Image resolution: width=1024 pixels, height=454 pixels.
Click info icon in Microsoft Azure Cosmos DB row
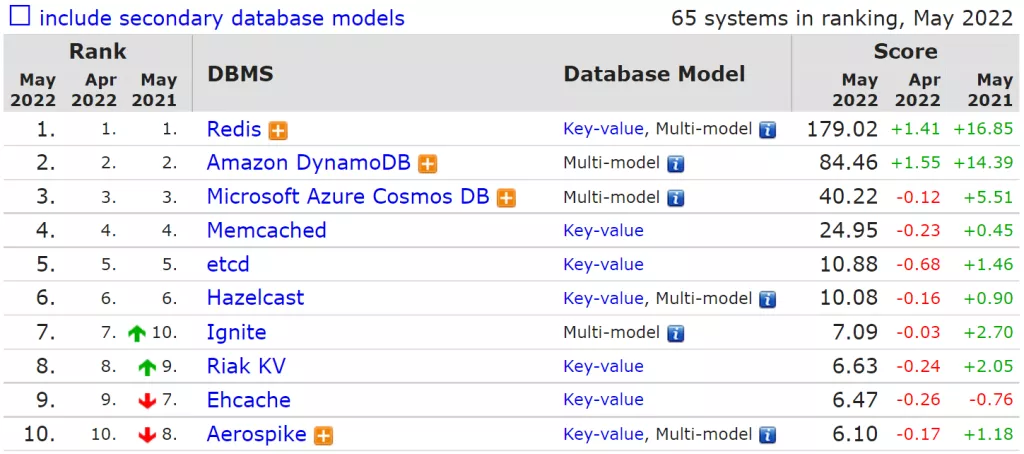(x=675, y=197)
